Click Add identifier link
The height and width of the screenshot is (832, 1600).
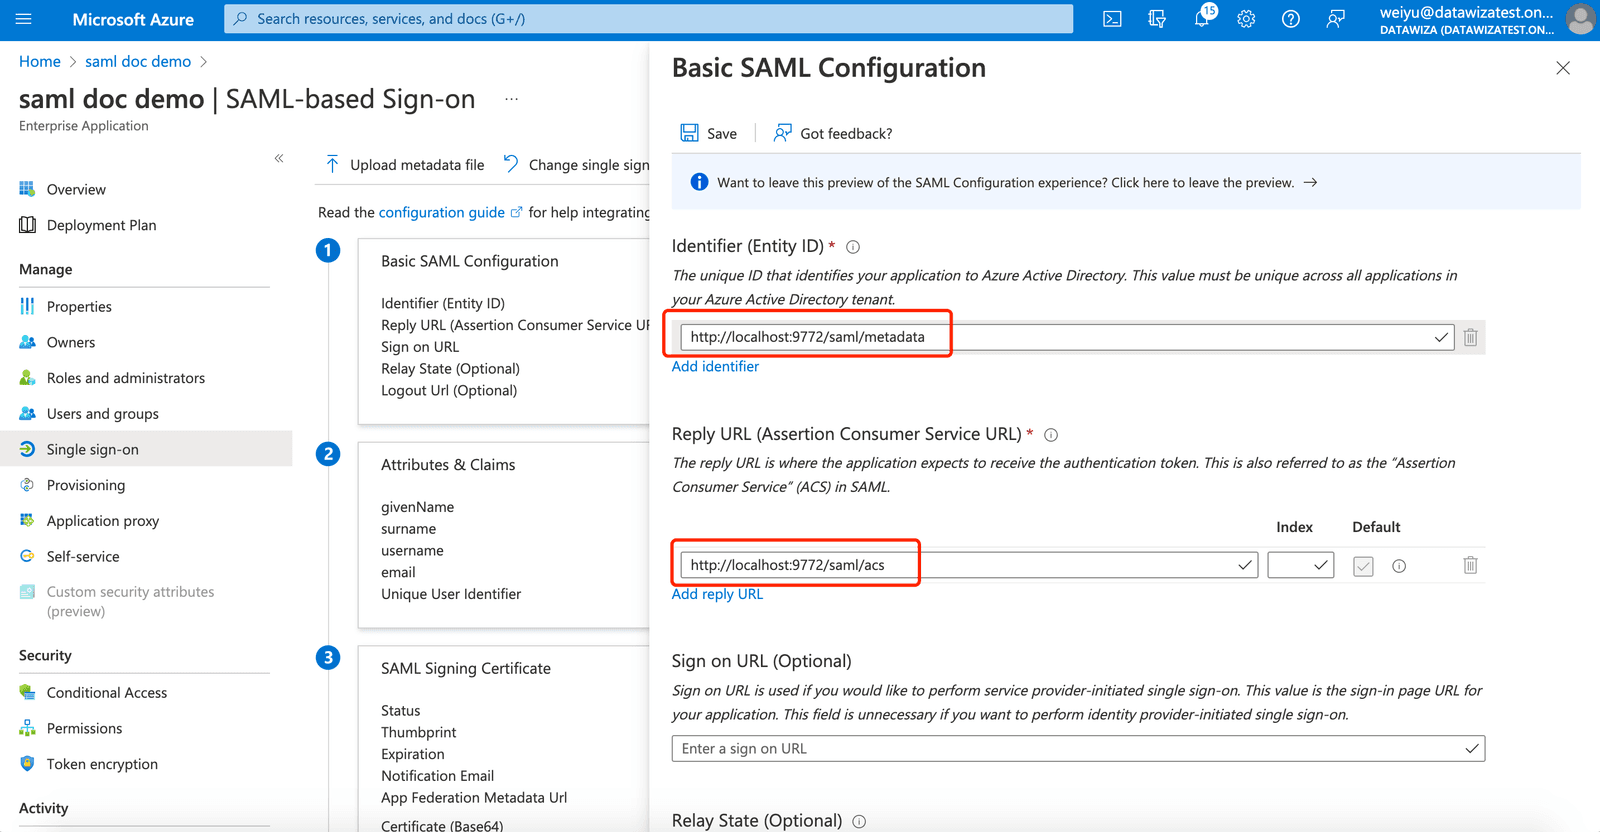click(715, 367)
